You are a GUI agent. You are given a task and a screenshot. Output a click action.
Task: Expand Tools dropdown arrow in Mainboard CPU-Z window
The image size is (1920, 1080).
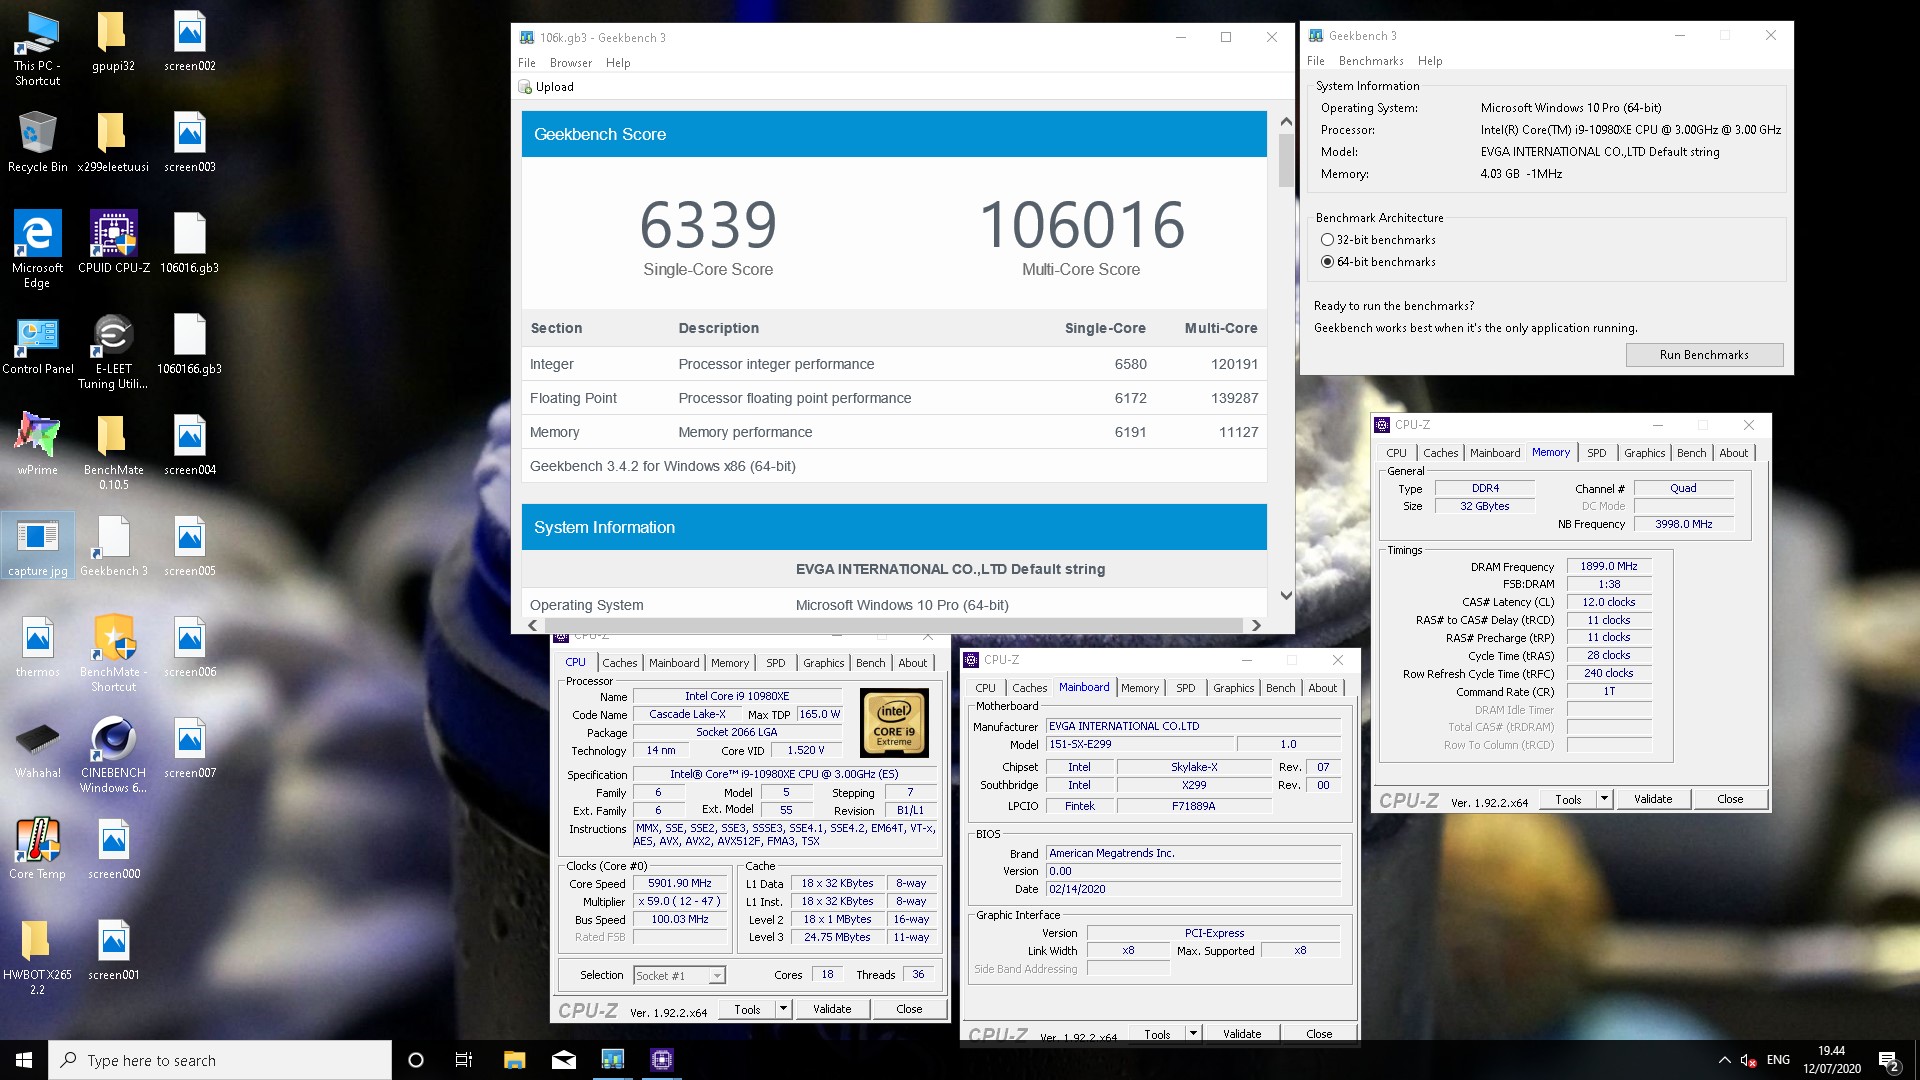click(x=1193, y=1033)
